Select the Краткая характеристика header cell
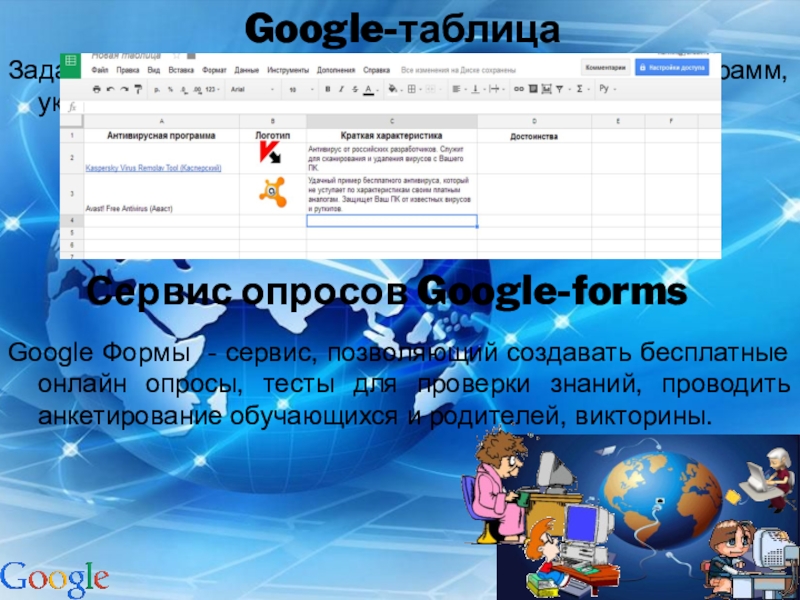 [392, 135]
